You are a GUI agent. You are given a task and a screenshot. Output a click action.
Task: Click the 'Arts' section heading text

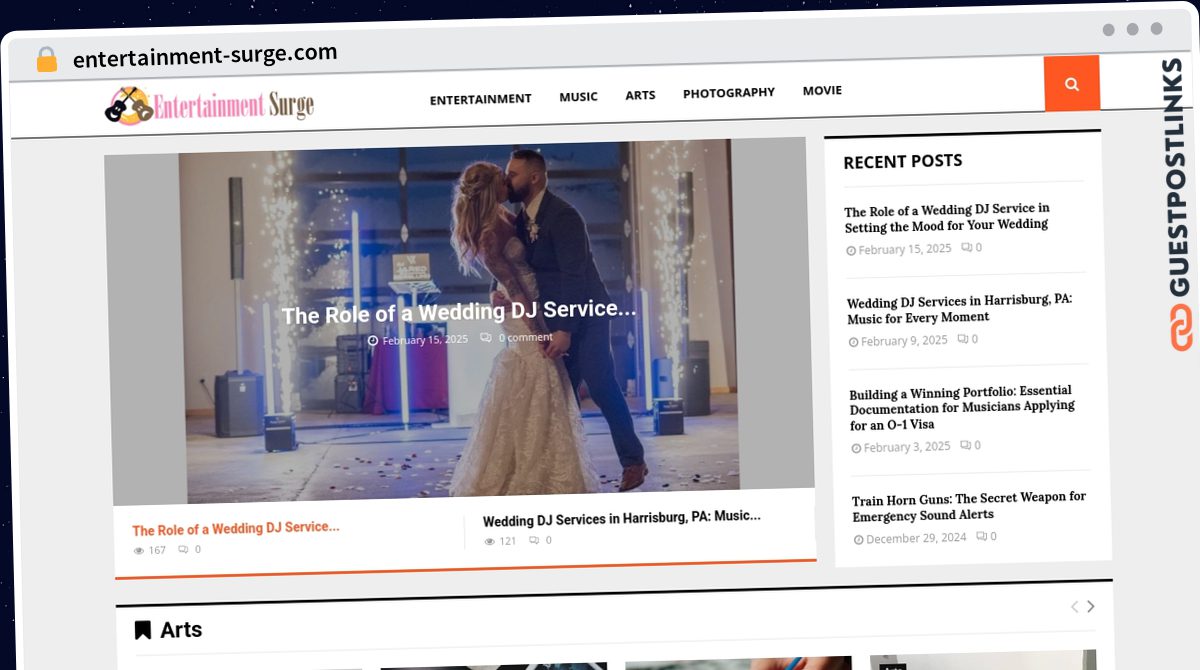pos(181,630)
